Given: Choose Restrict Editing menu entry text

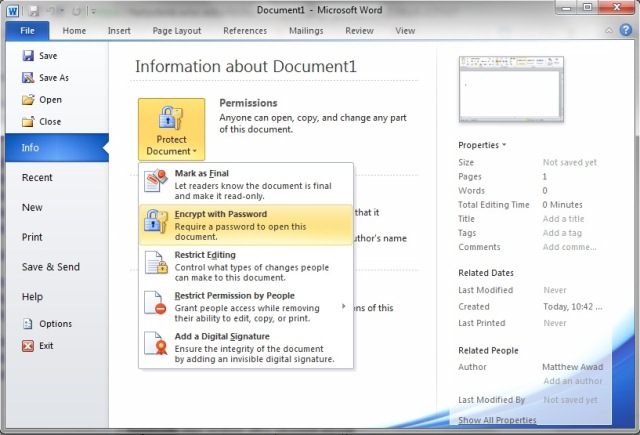Looking at the screenshot, I should pos(205,255).
